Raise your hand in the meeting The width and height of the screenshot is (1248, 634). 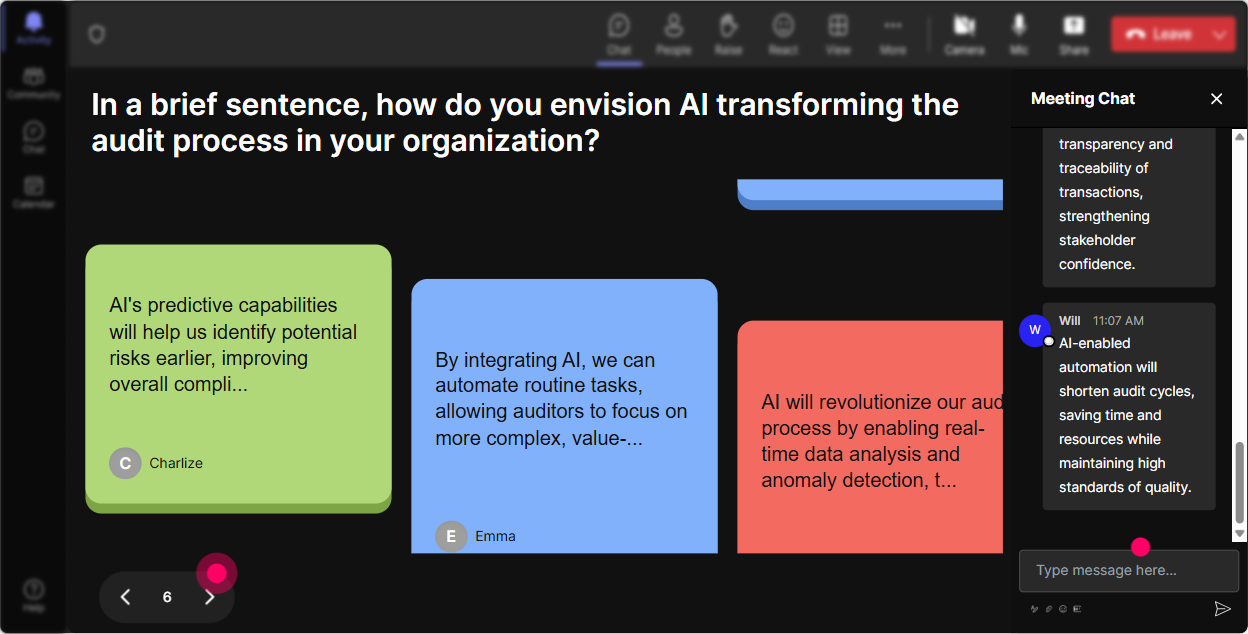[728, 34]
